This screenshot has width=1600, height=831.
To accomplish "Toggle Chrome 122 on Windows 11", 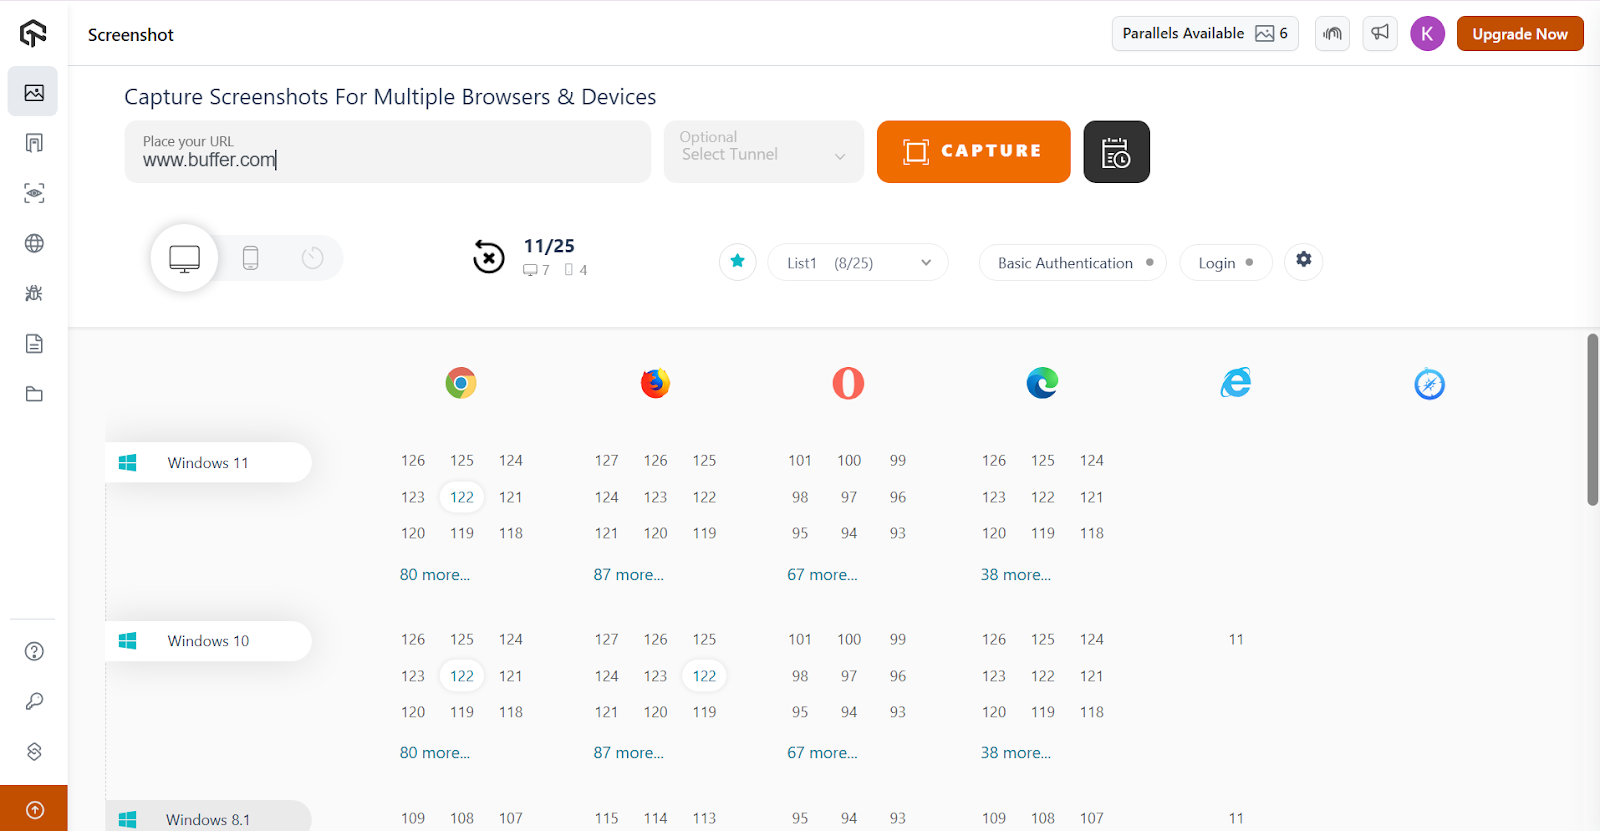I will (x=461, y=497).
